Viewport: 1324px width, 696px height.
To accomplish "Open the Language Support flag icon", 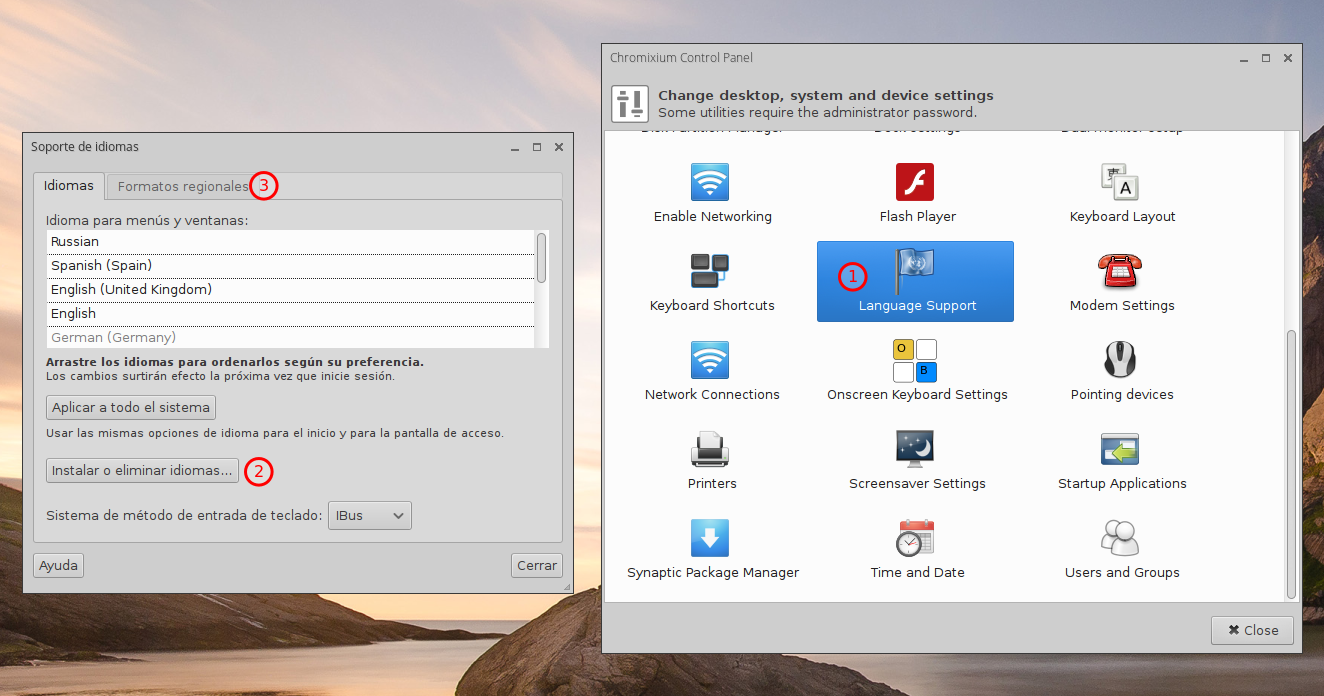I will (x=915, y=270).
